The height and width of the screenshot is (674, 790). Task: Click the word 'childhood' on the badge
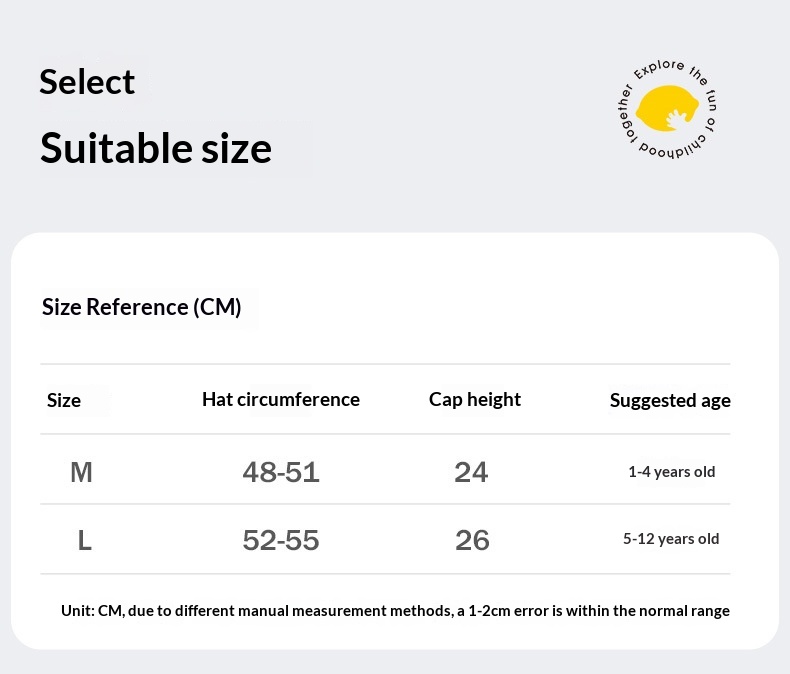[x=675, y=148]
